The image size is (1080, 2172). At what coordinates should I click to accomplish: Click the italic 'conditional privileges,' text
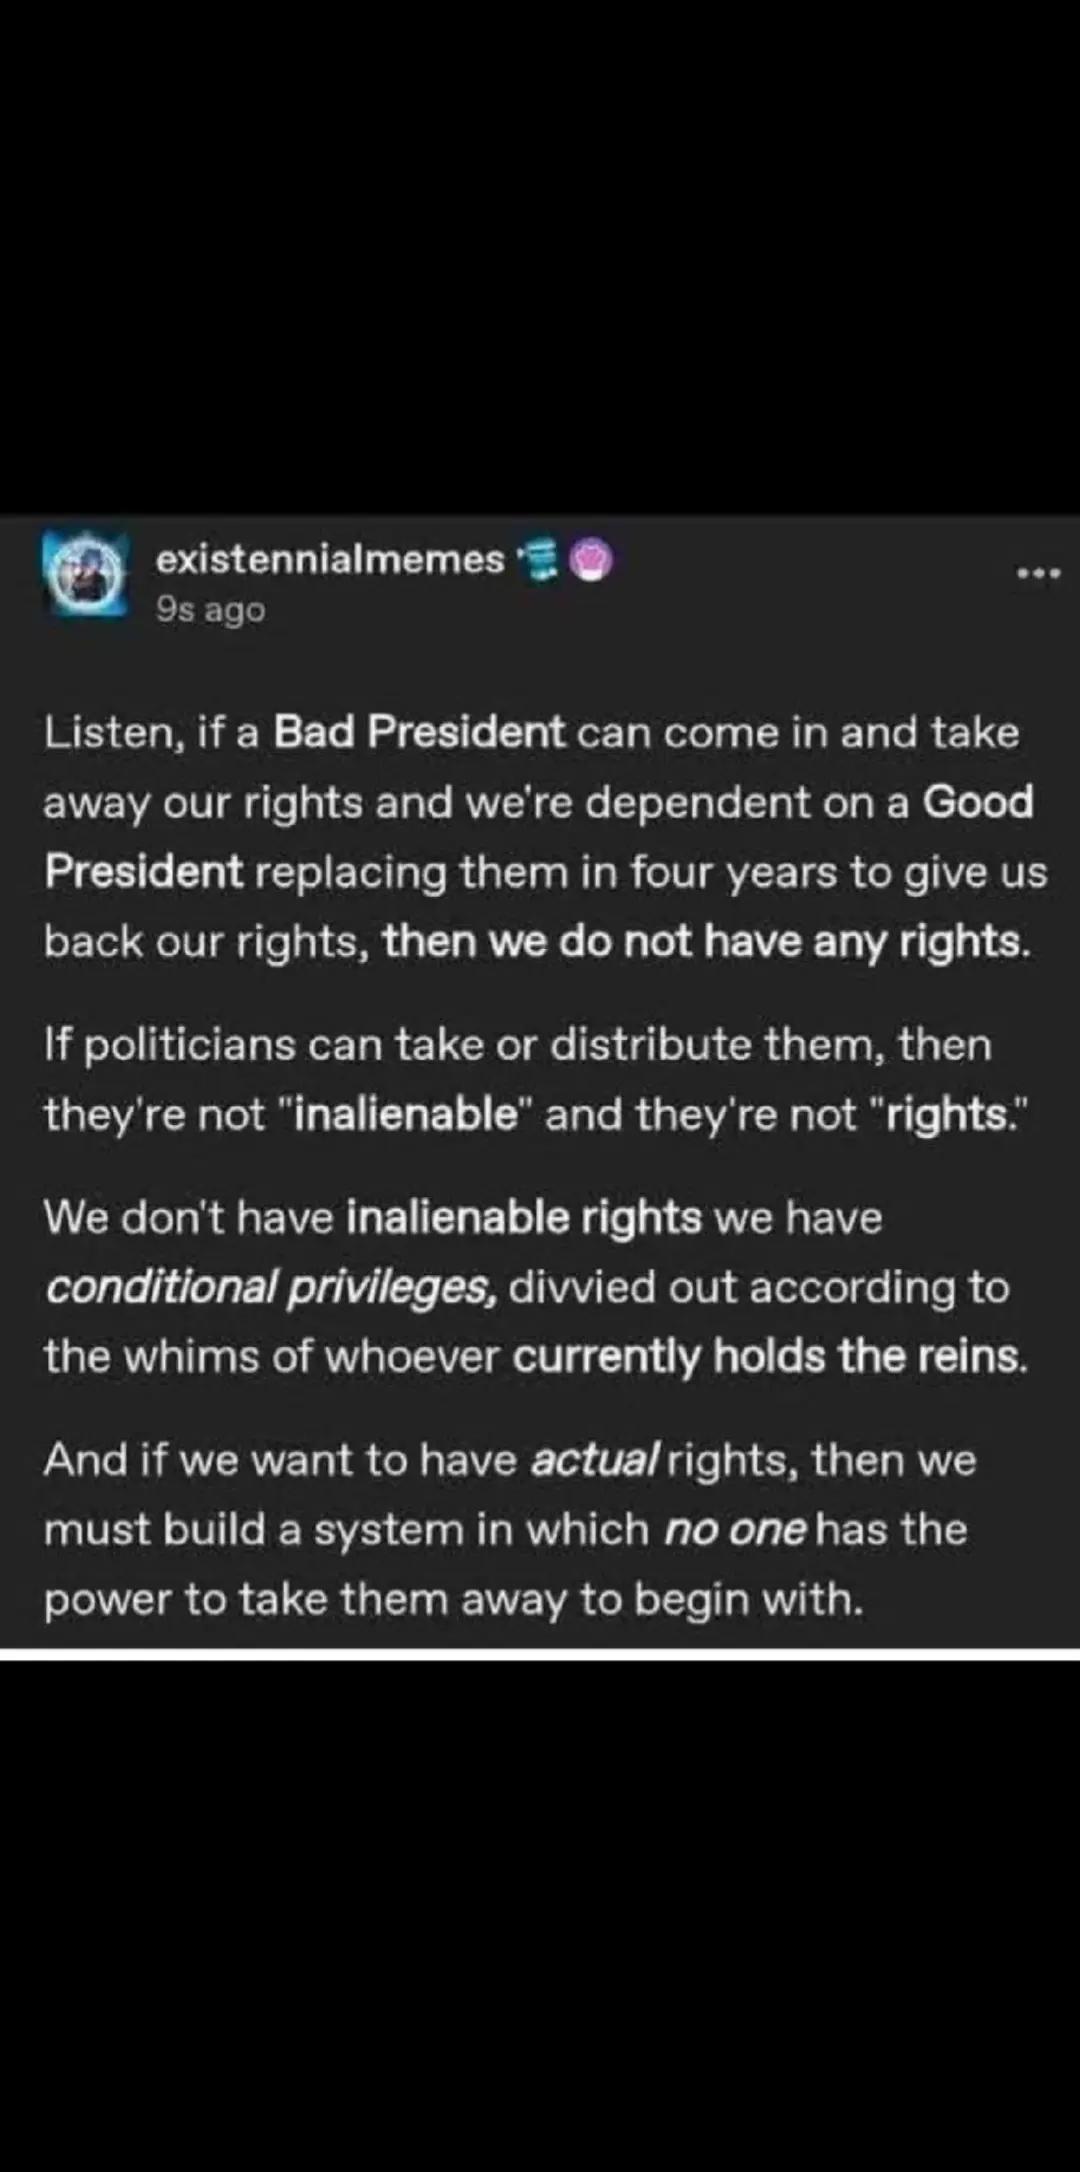[271, 1287]
